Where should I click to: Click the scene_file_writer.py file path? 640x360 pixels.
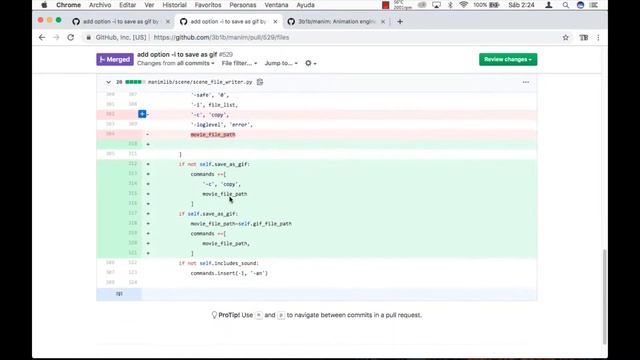coord(200,82)
